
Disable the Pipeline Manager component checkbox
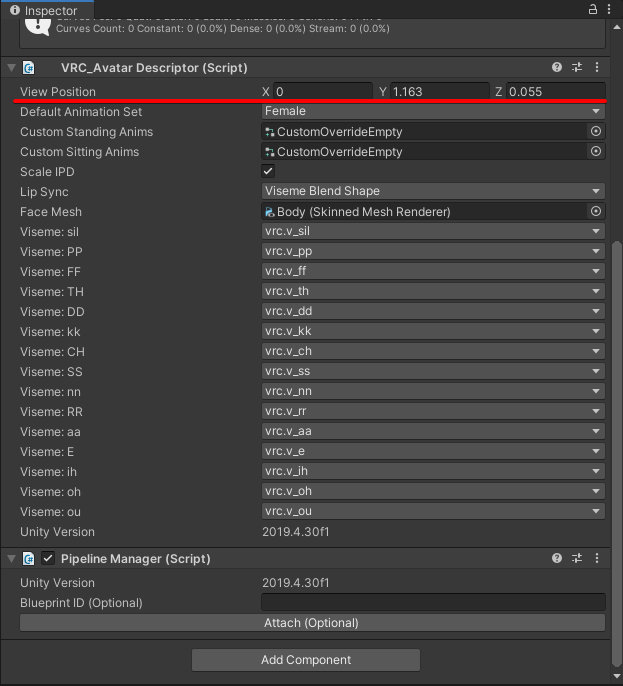(x=48, y=558)
